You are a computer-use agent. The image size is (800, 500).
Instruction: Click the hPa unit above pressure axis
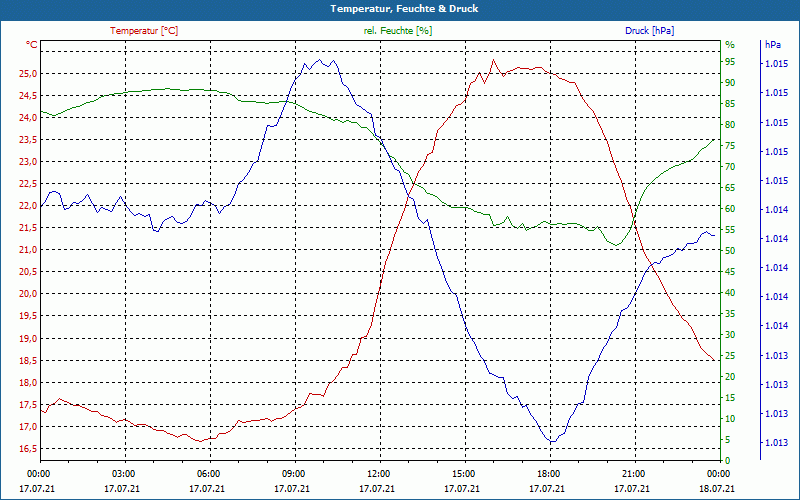(773, 45)
